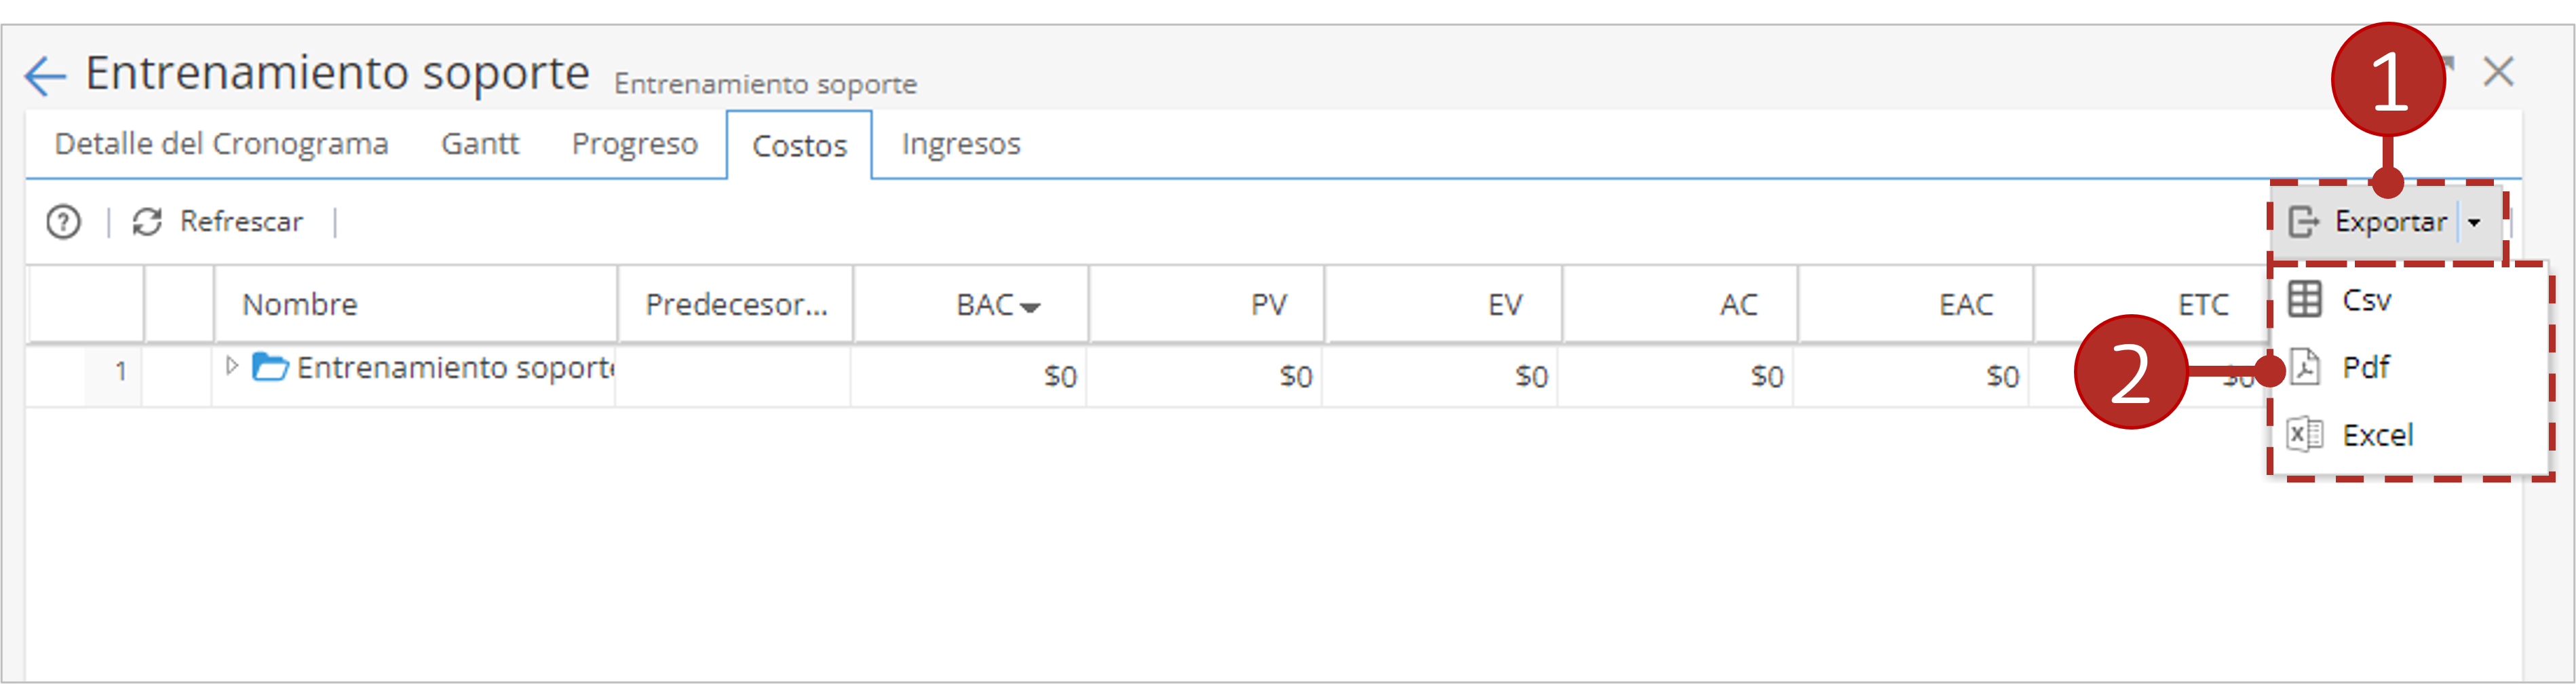Select the Excel spreadsheet icon
Viewport: 2576px width, 684px height.
coord(2305,434)
